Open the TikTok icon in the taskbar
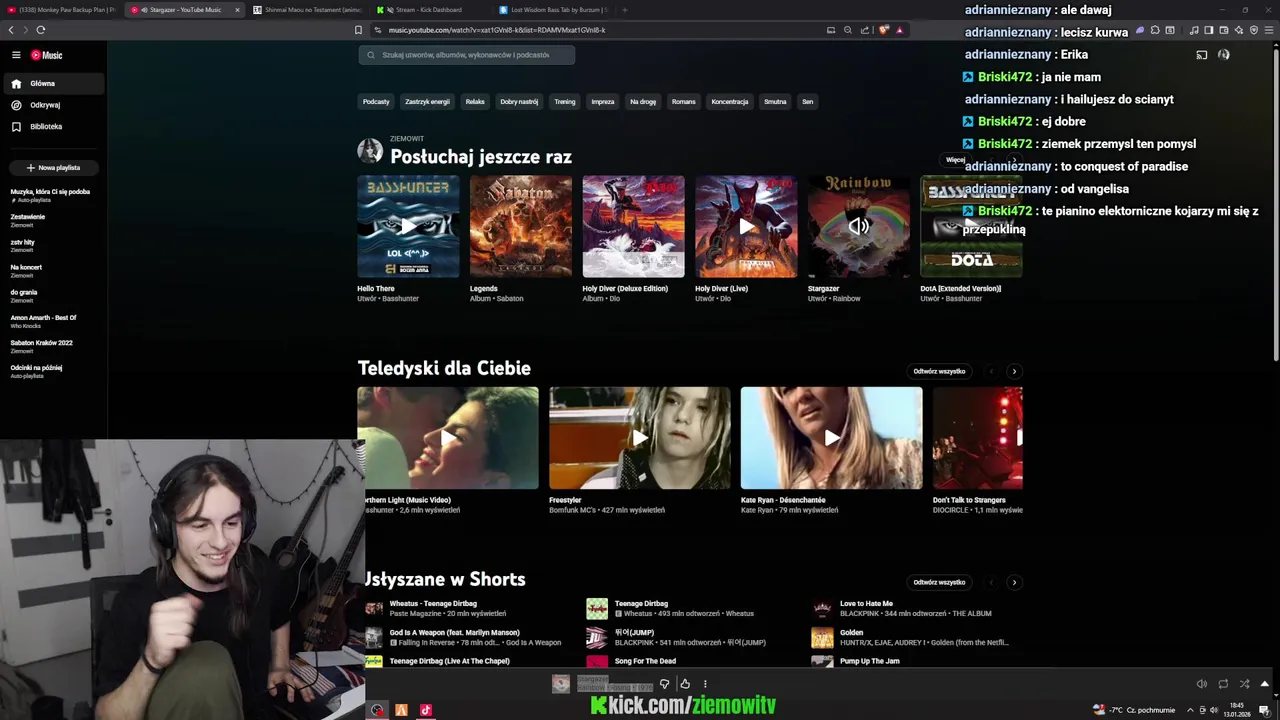The height and width of the screenshot is (720, 1280). tap(426, 710)
